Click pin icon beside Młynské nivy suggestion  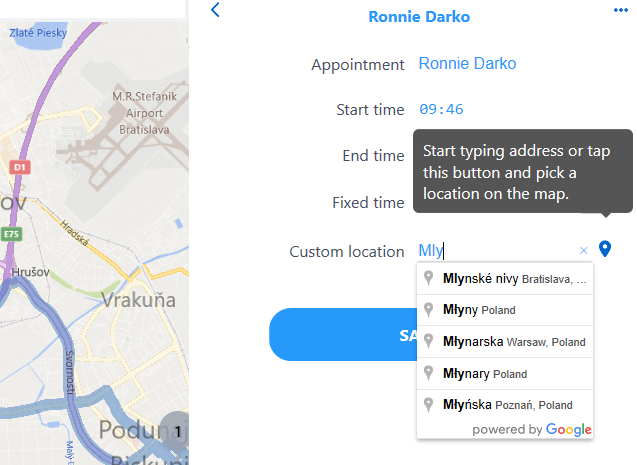(x=429, y=279)
